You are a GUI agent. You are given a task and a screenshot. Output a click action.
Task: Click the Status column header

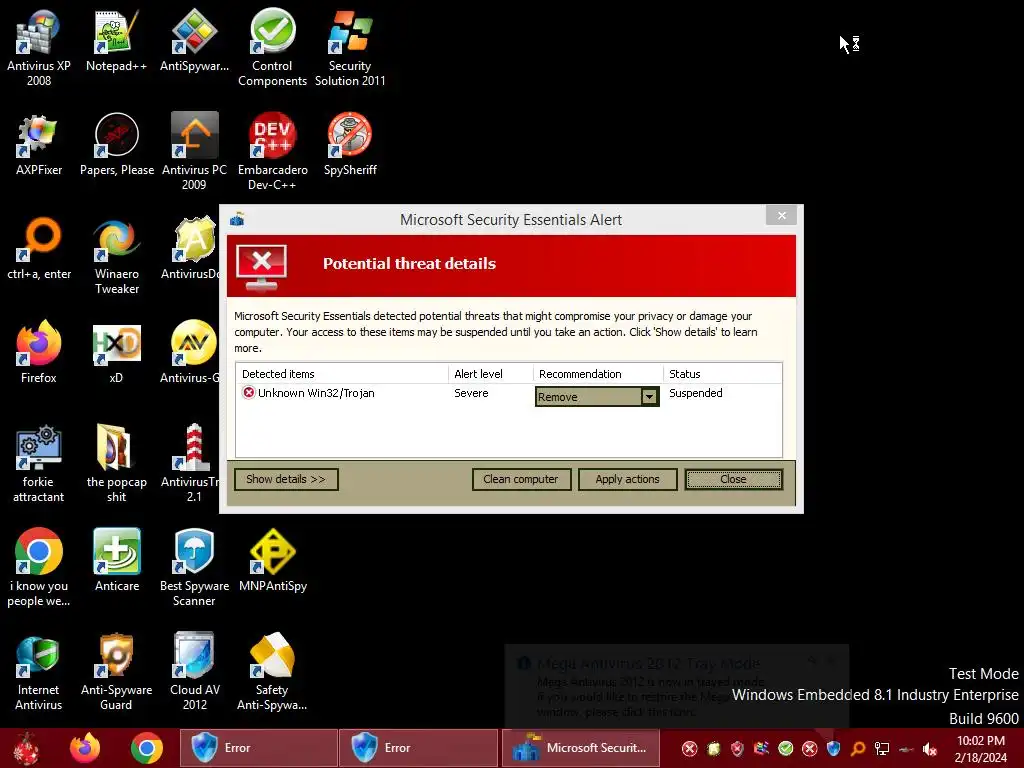(x=722, y=374)
